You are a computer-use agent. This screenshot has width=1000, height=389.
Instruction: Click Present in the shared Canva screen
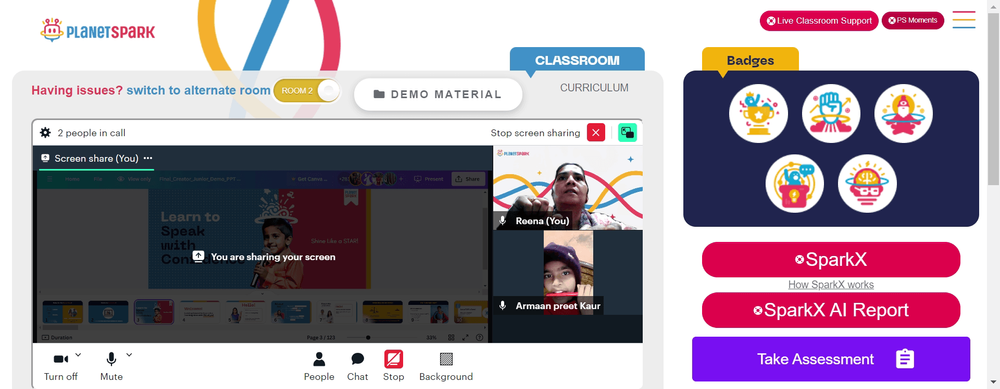pos(429,179)
